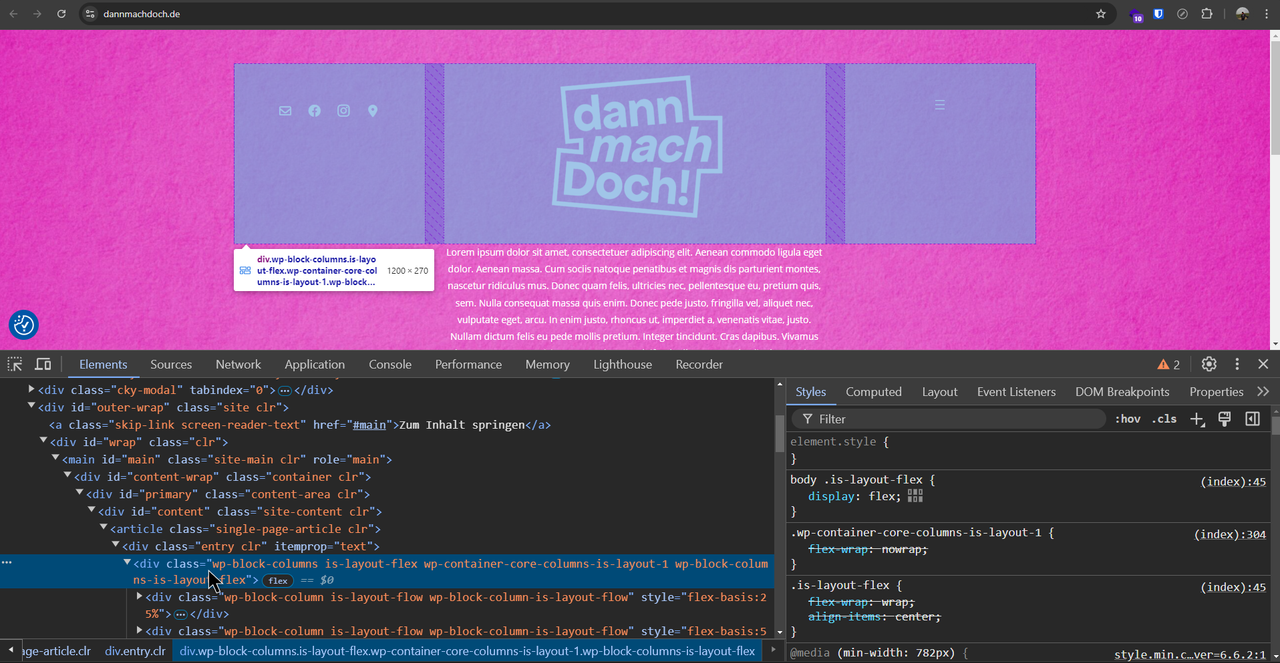The height and width of the screenshot is (663, 1280).
Task: Collapse the main id="main" node
Action: (55, 459)
